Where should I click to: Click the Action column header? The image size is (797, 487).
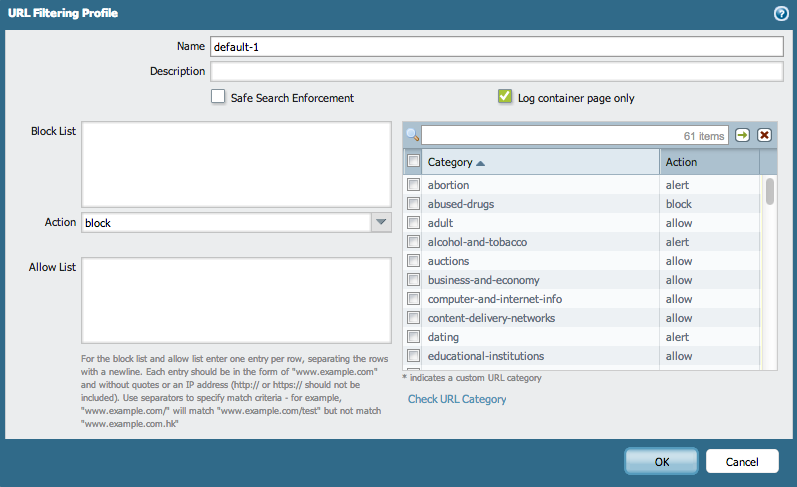tap(709, 162)
